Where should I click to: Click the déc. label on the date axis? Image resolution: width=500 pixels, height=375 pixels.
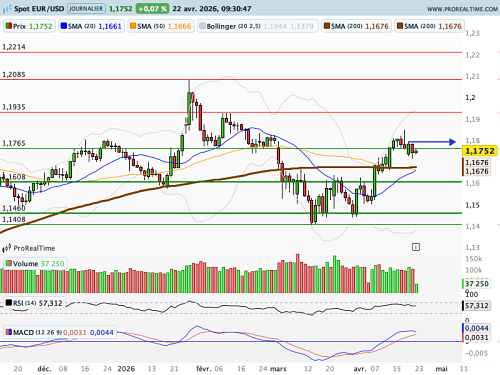(x=44, y=369)
